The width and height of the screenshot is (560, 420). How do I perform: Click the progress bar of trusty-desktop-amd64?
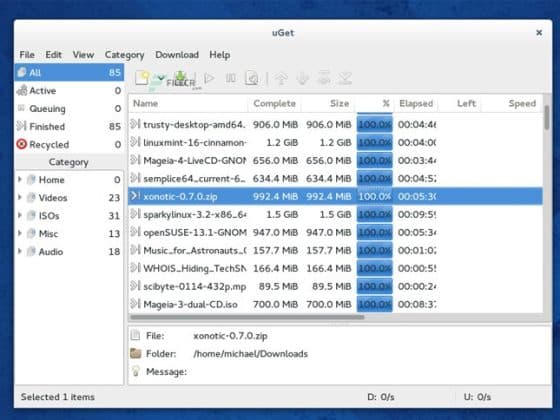click(x=375, y=124)
